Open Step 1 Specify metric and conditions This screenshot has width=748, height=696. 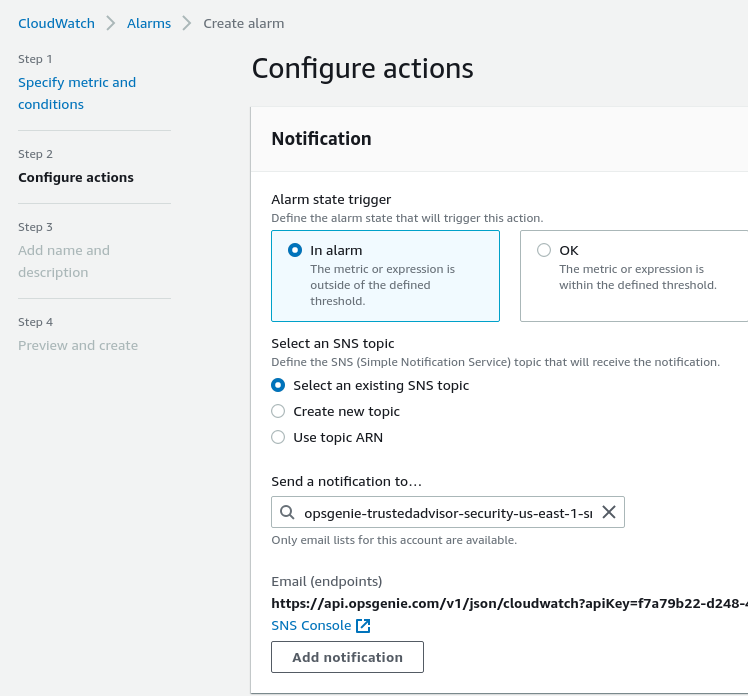click(77, 93)
